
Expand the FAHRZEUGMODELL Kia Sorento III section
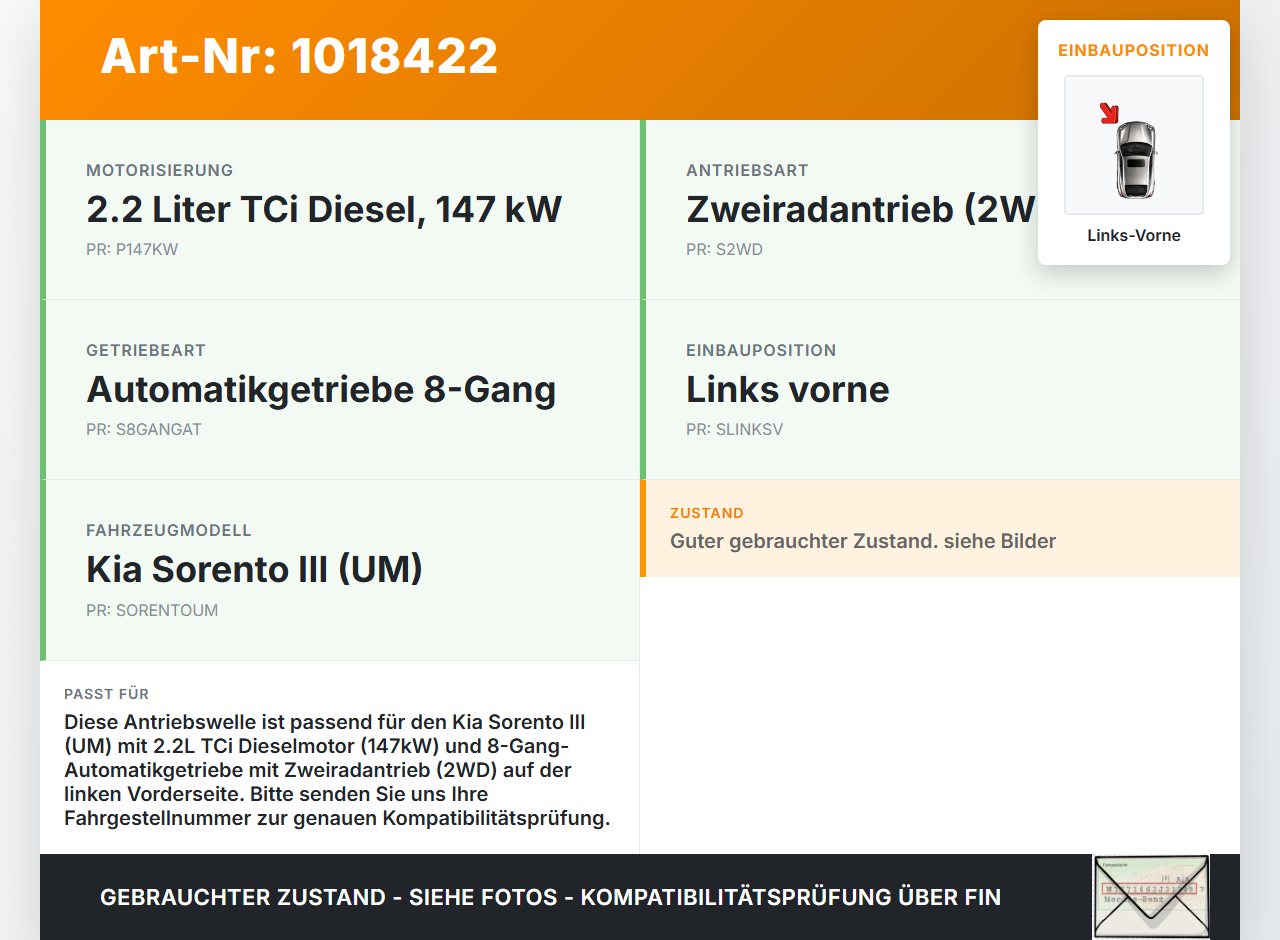coord(340,569)
